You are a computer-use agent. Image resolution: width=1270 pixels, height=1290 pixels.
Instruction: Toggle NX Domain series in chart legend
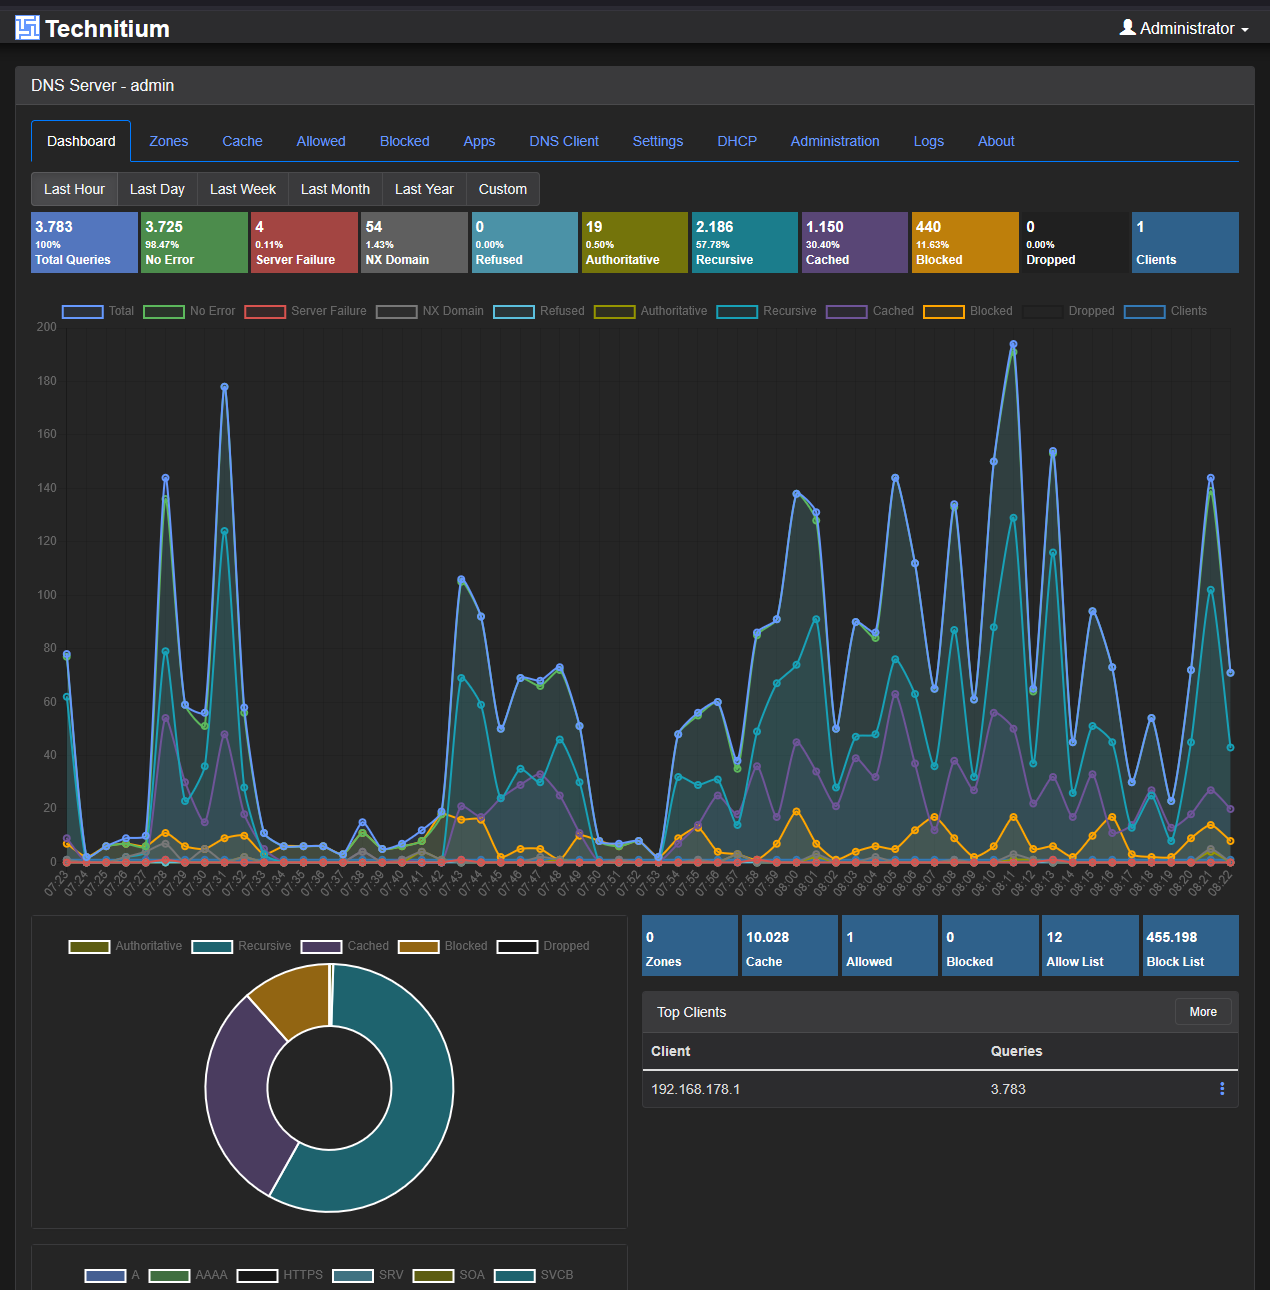tap(430, 311)
